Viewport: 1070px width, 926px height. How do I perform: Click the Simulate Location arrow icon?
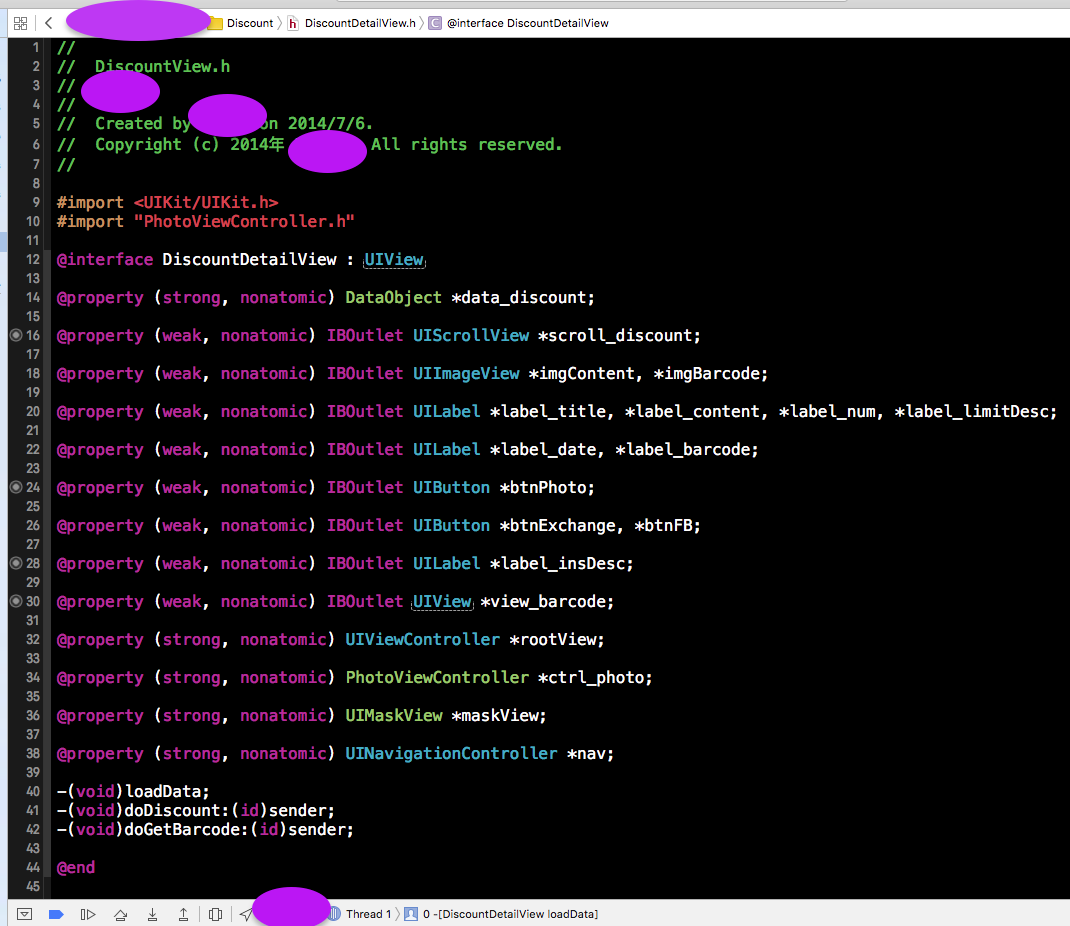click(x=245, y=914)
